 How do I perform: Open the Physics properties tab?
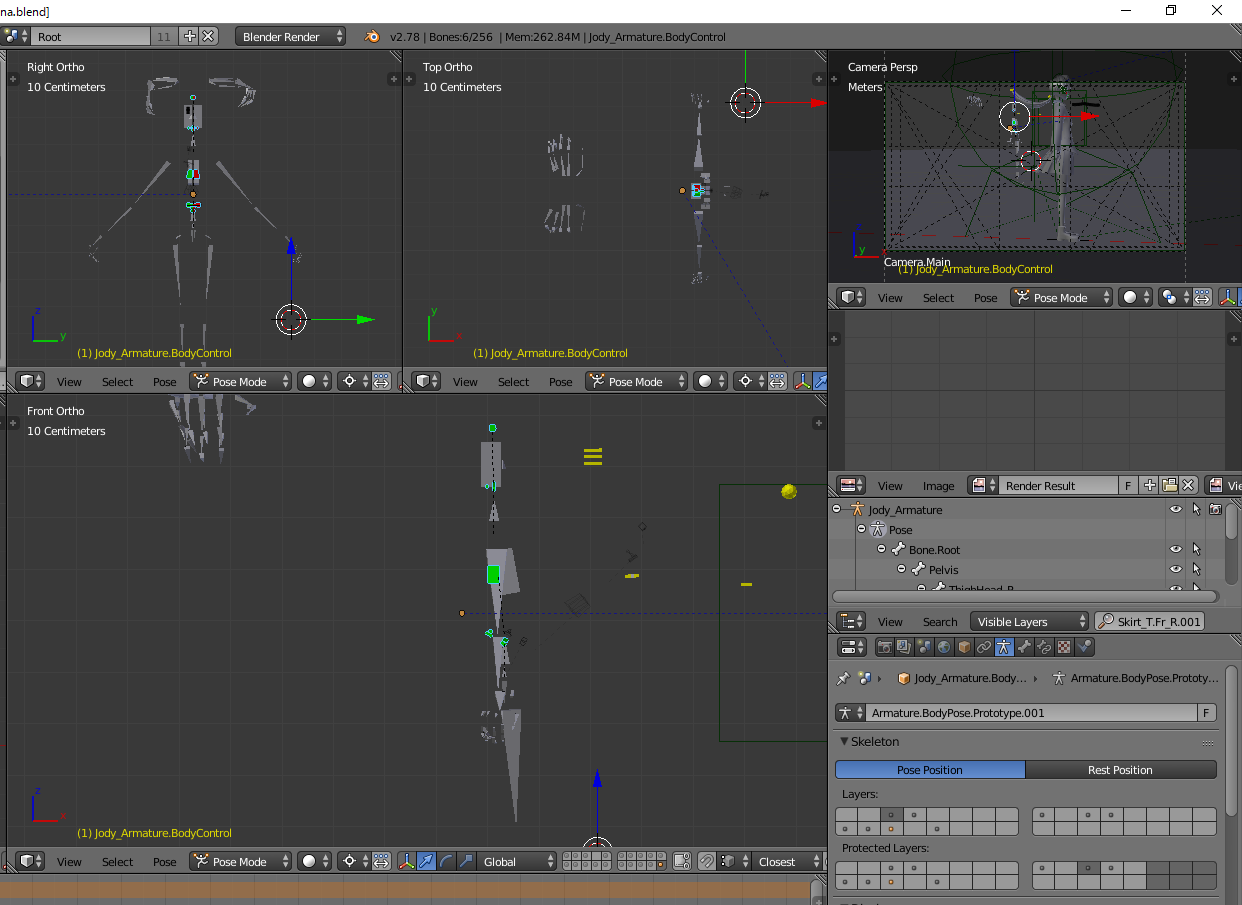(x=1085, y=647)
